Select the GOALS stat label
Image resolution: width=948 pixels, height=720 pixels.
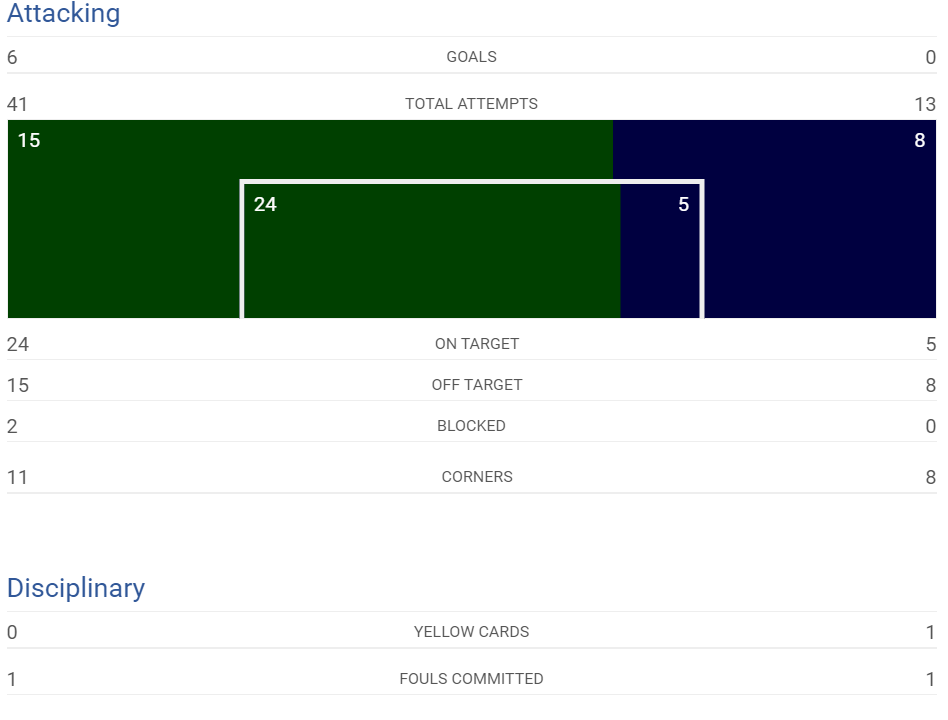(472, 57)
